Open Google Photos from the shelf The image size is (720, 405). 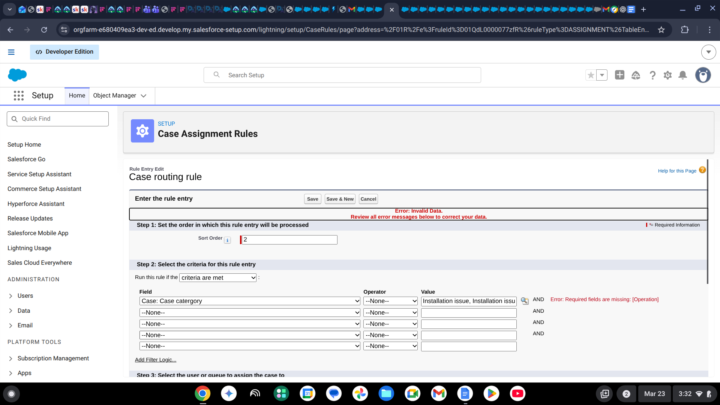click(x=360, y=394)
